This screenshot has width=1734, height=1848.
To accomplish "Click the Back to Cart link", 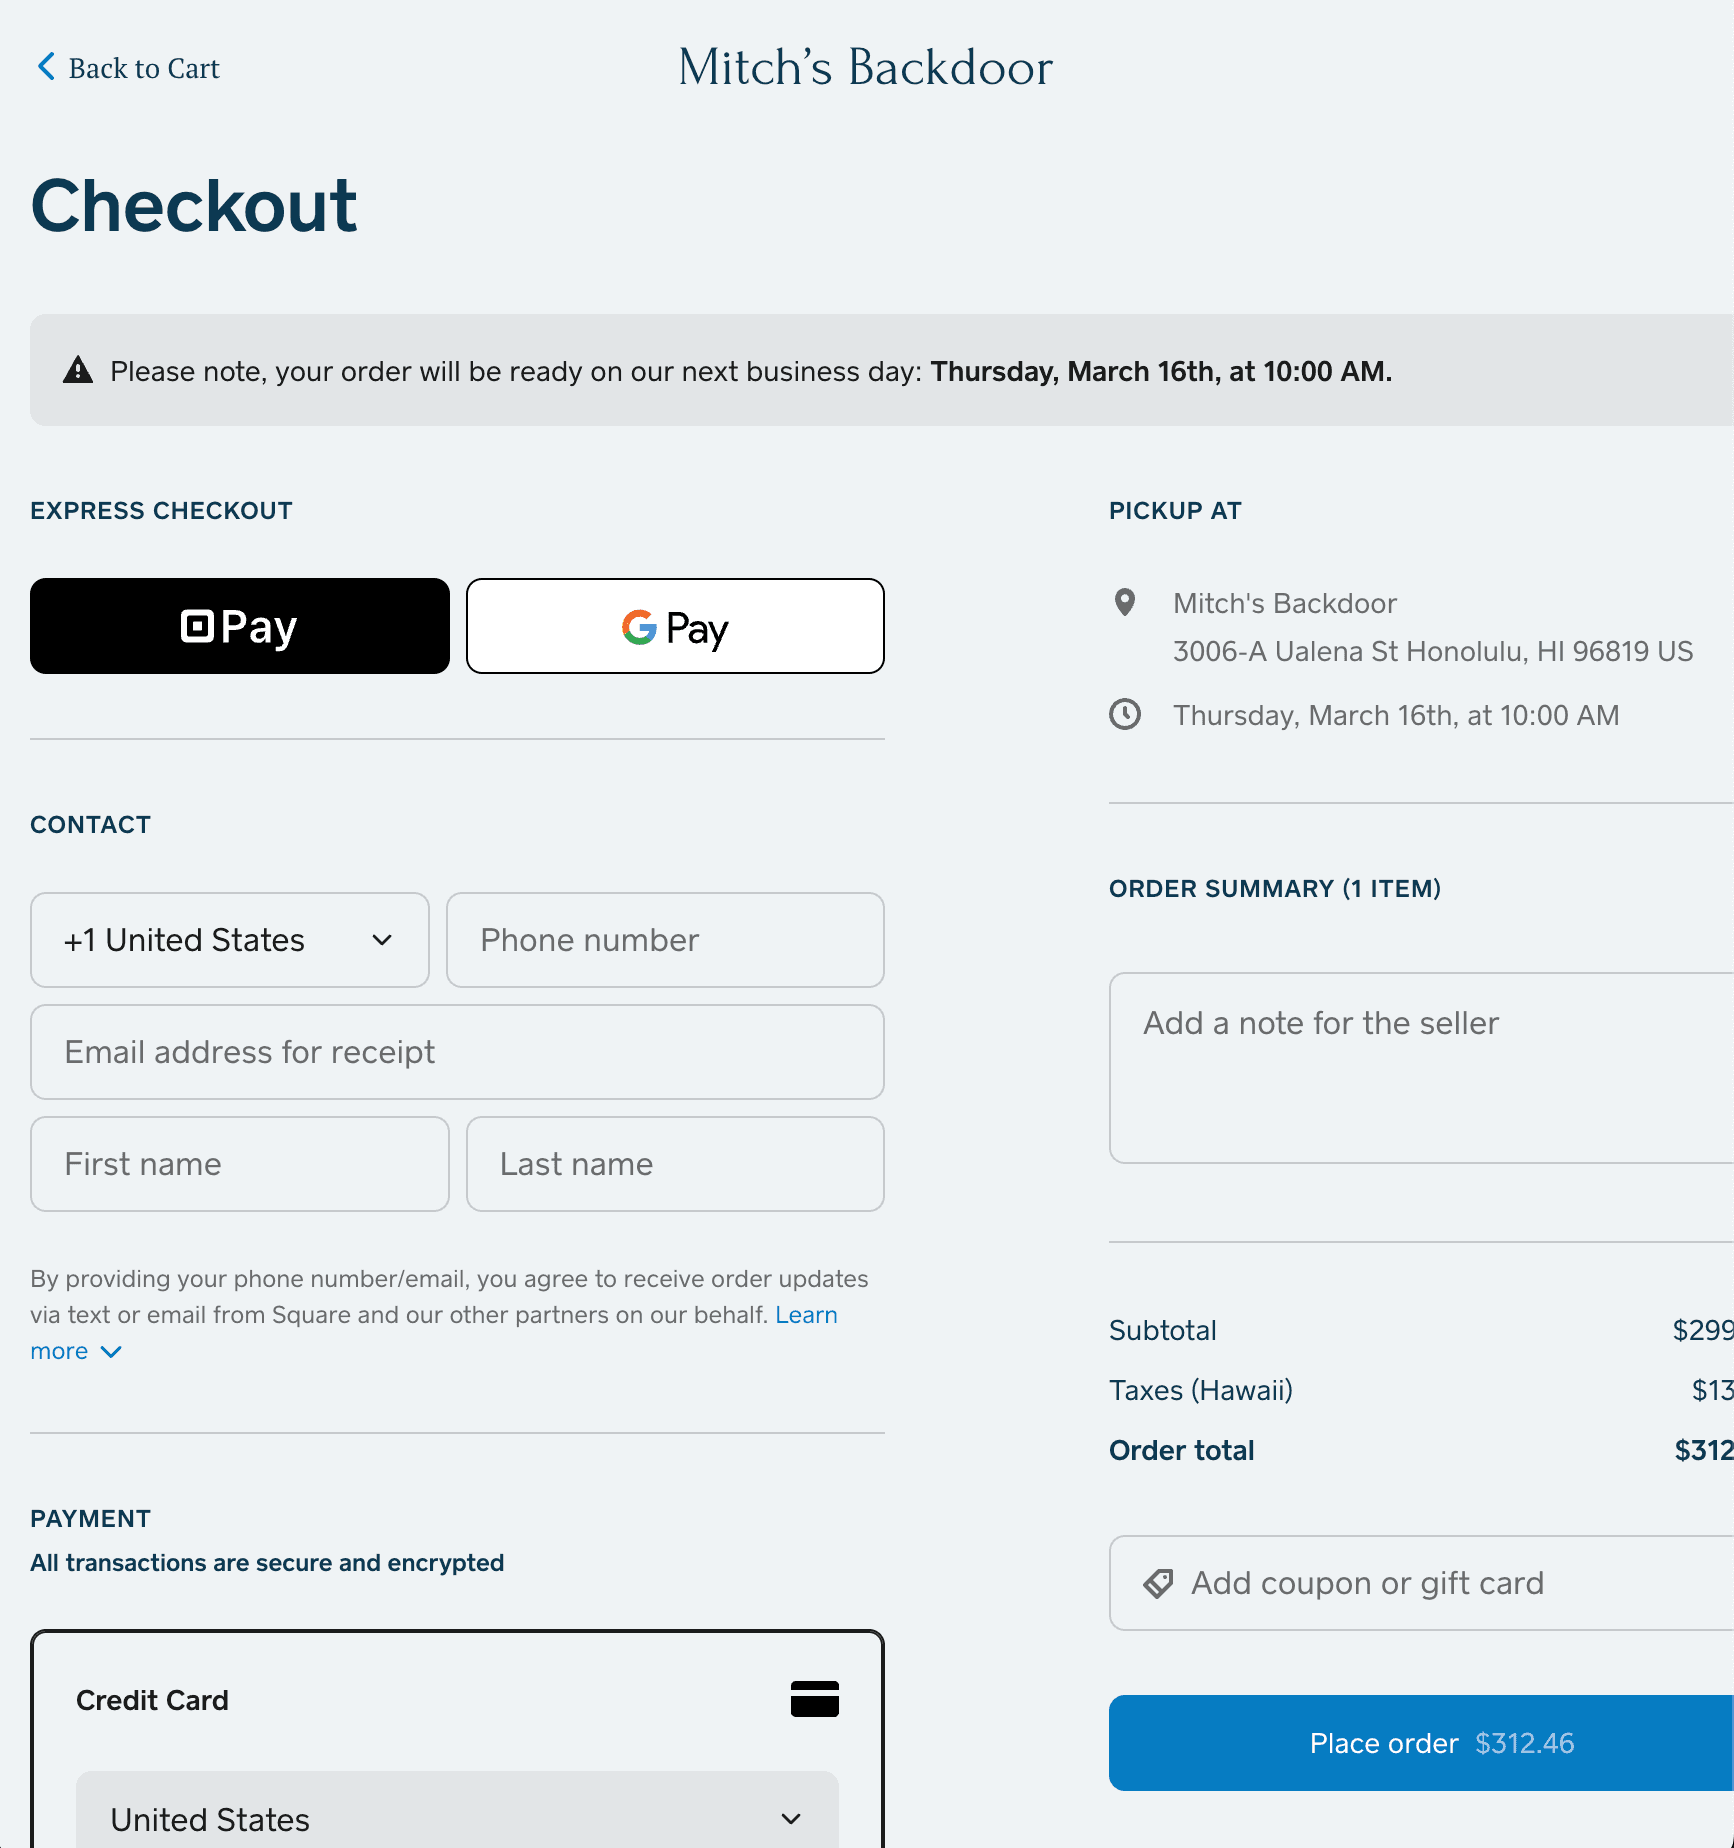I will pos(143,67).
